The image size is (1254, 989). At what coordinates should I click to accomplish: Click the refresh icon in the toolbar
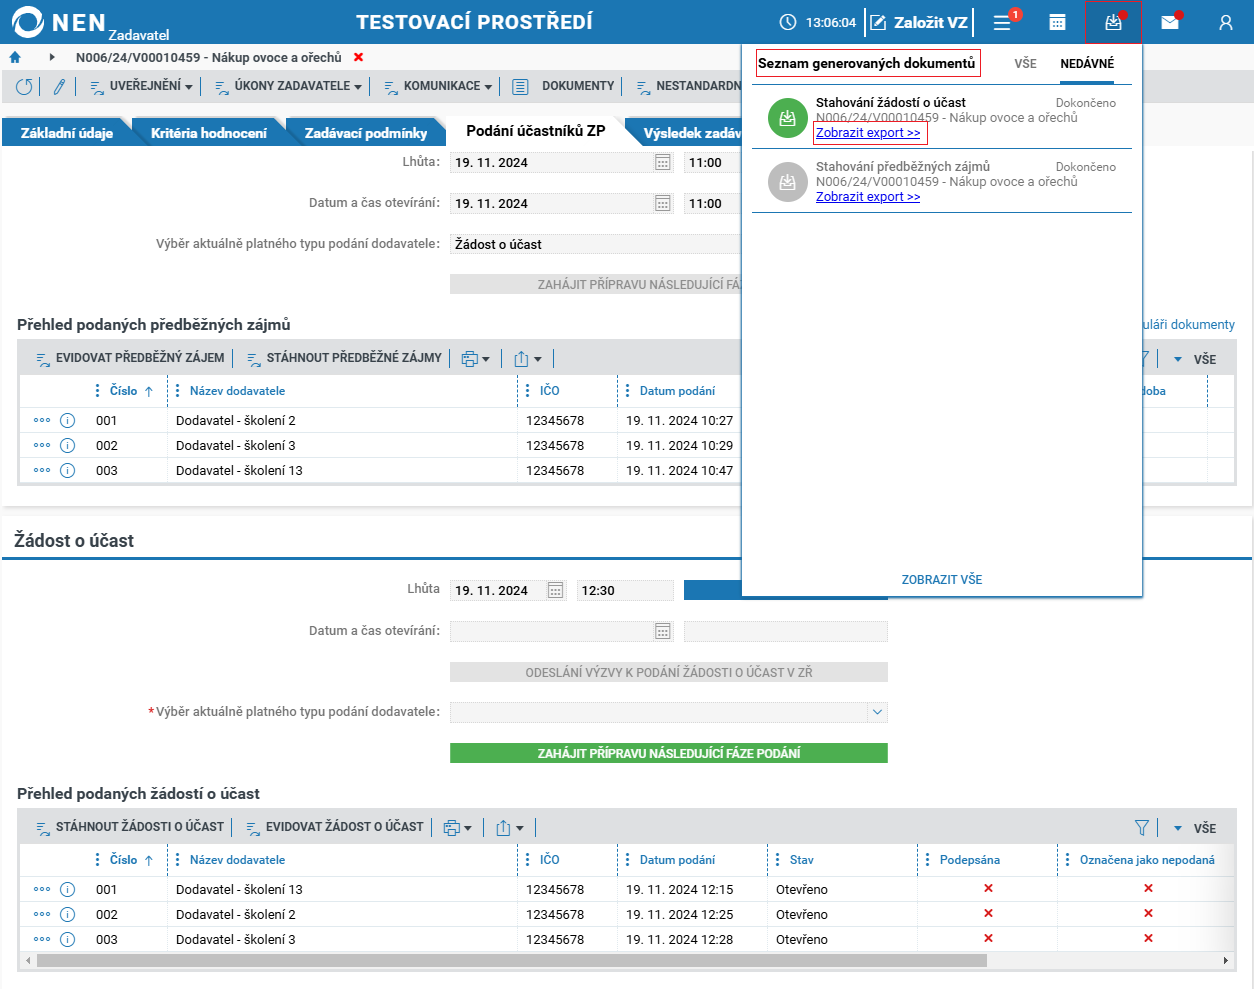click(24, 87)
